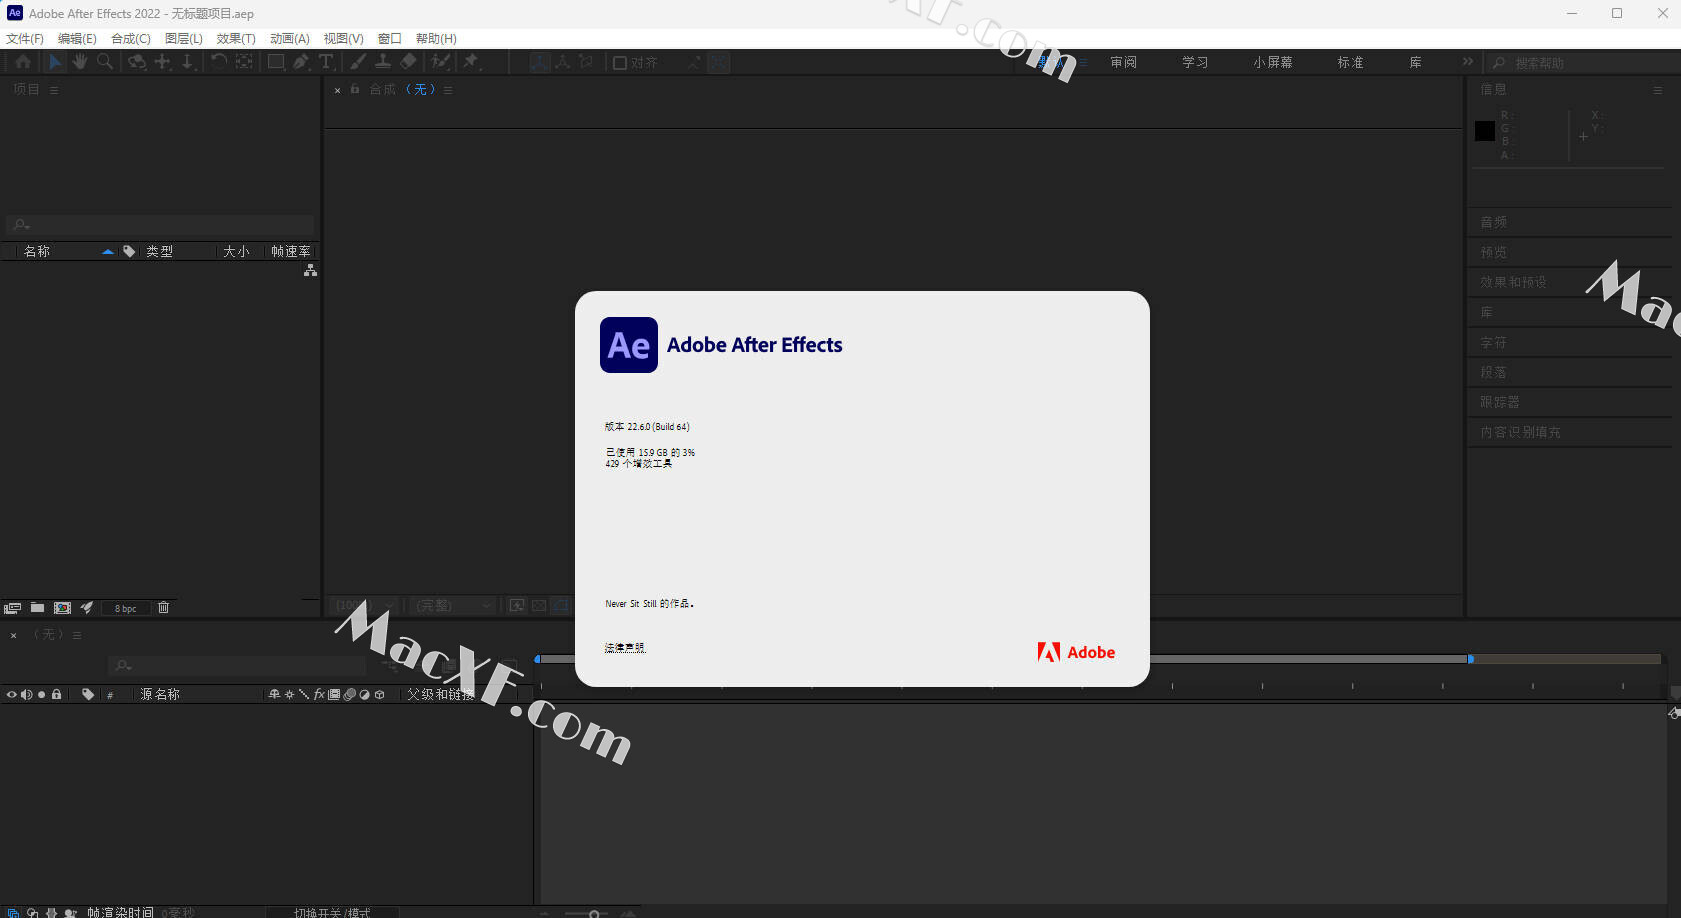The width and height of the screenshot is (1681, 918).
Task: Toggle the lock column in timeline
Action: pos(56,694)
